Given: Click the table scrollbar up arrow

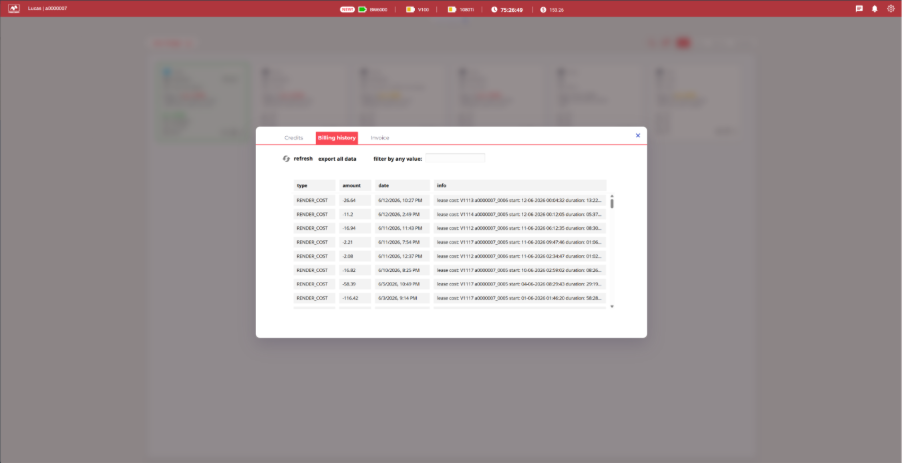Looking at the screenshot, I should tap(612, 196).
